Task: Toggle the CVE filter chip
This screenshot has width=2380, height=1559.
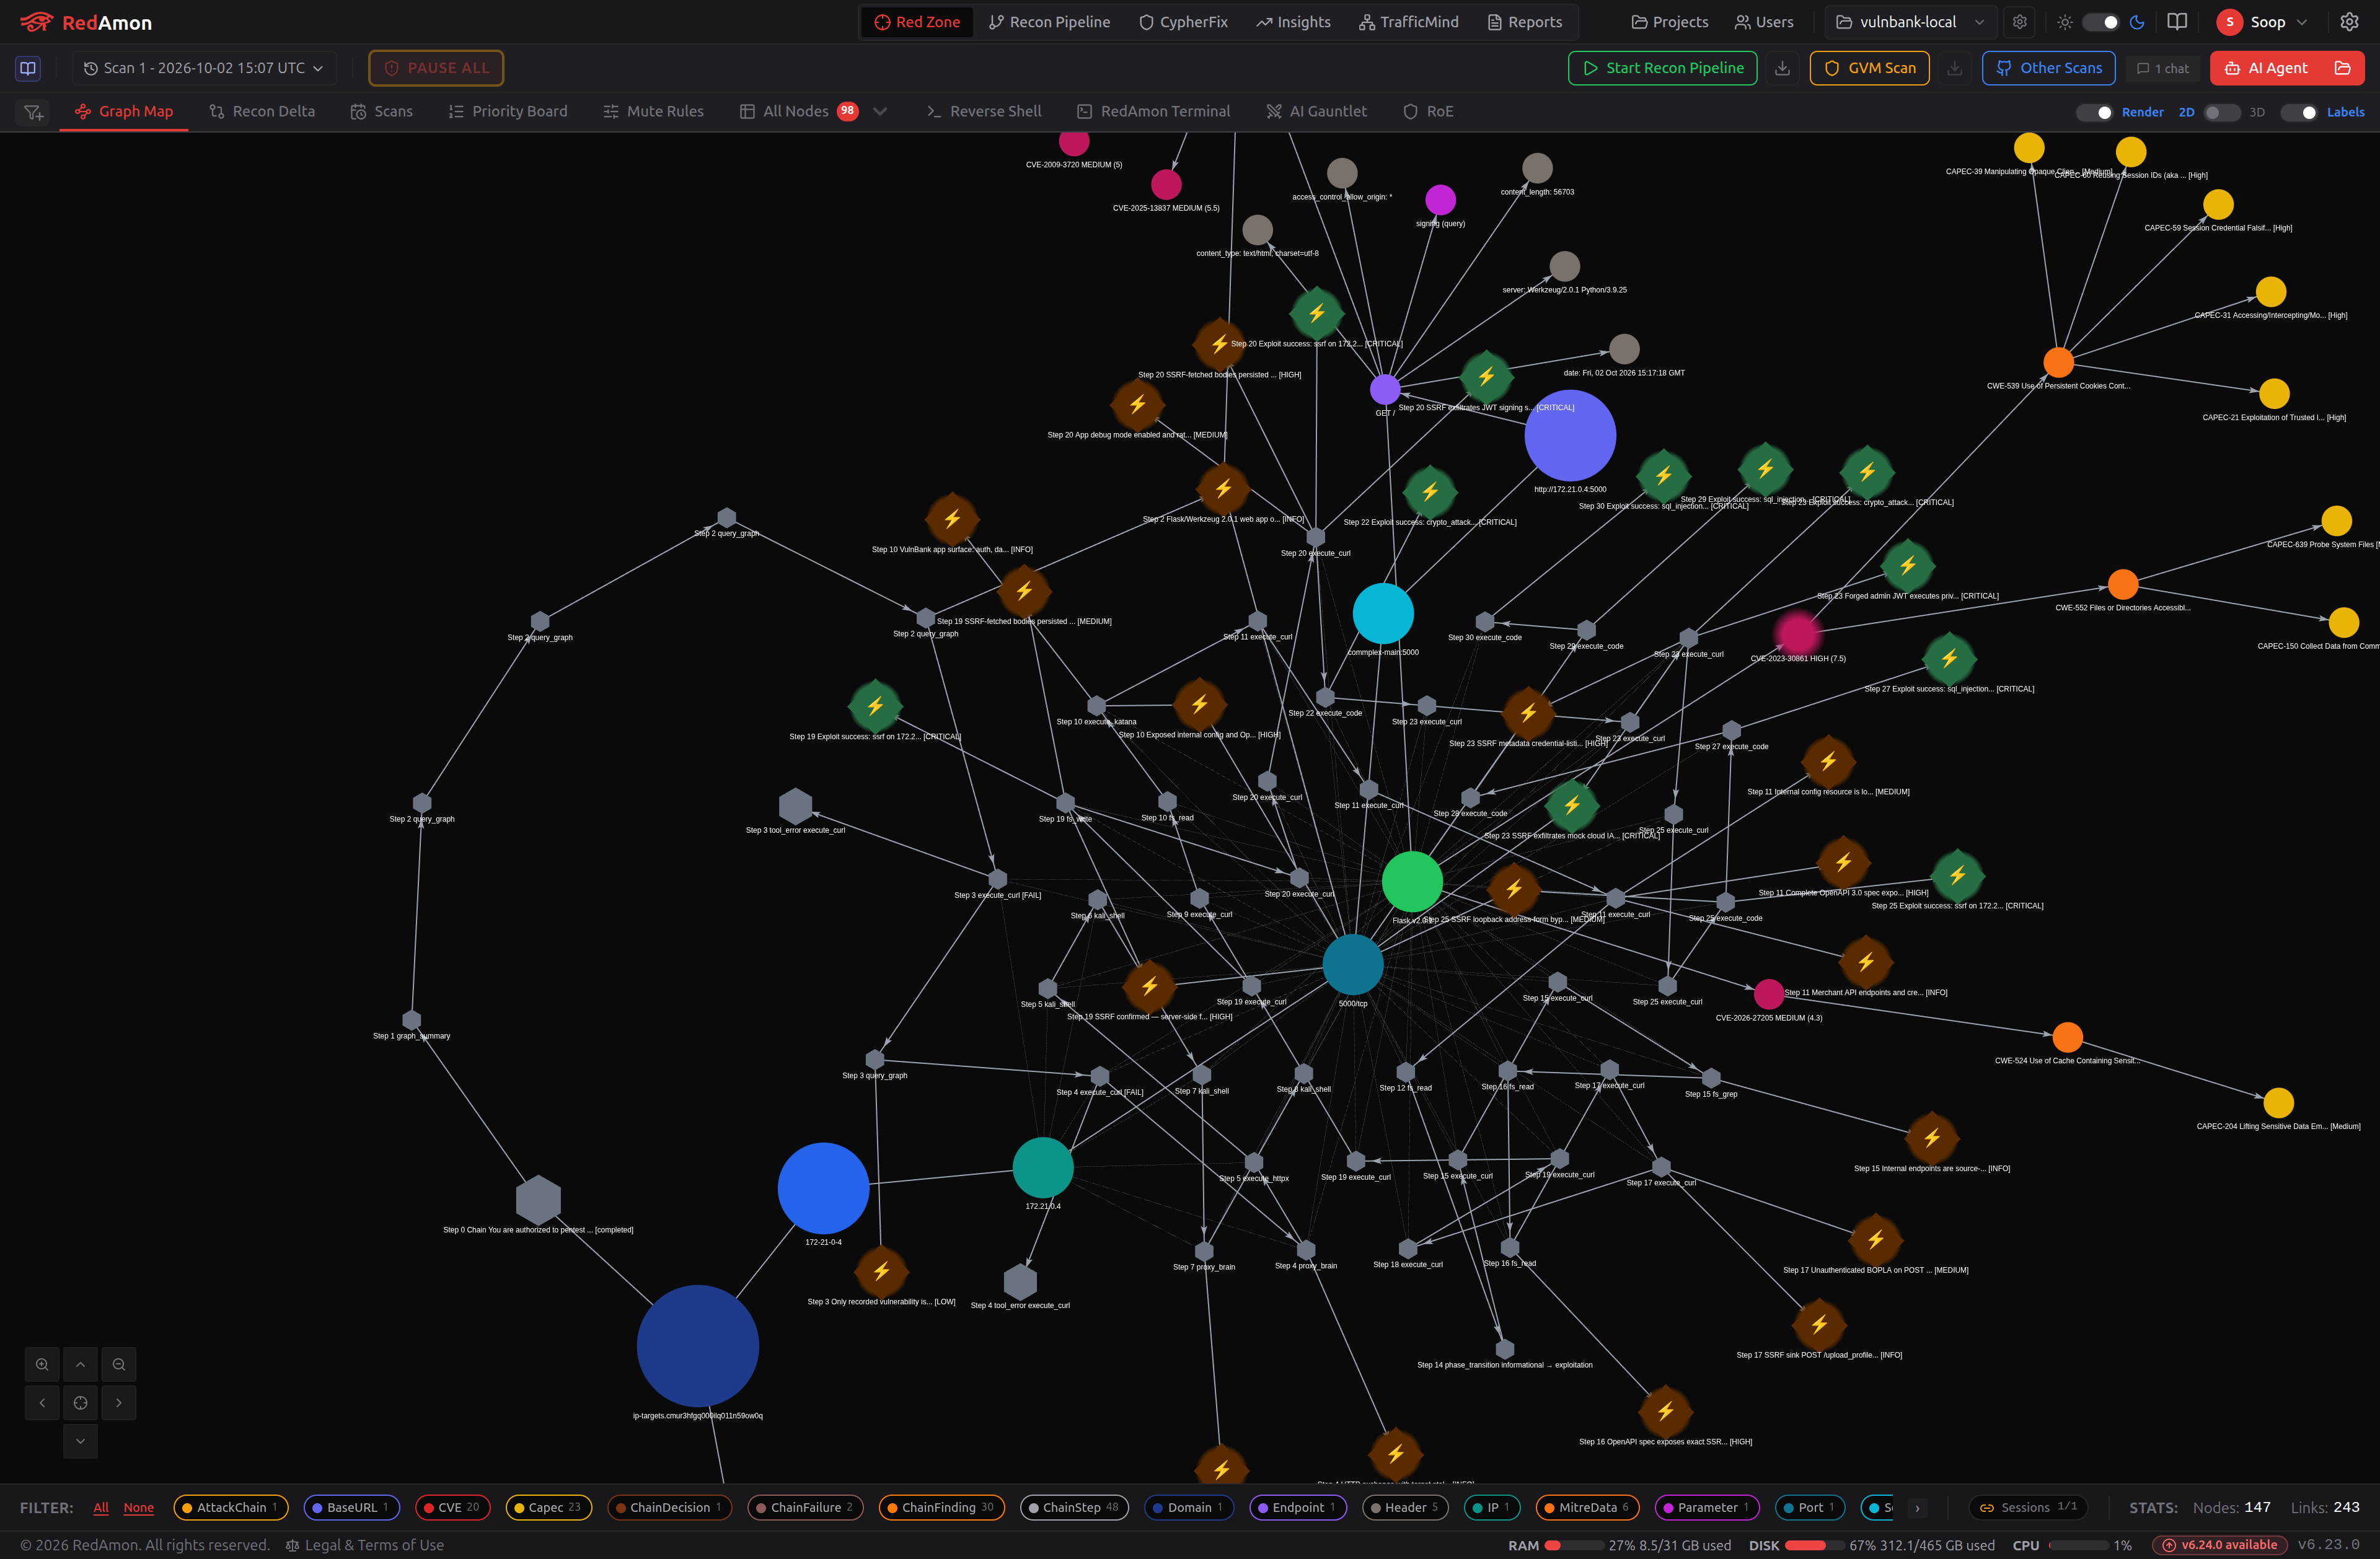Action: click(x=452, y=1507)
